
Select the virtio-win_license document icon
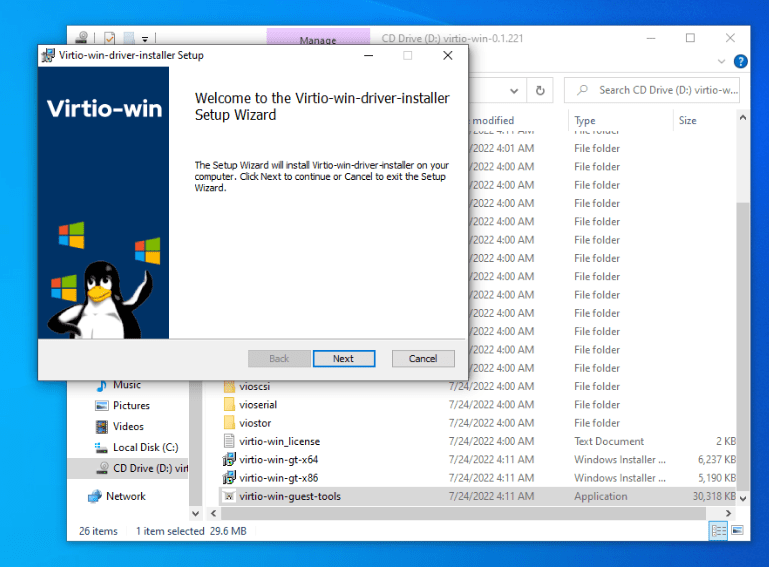(x=229, y=441)
